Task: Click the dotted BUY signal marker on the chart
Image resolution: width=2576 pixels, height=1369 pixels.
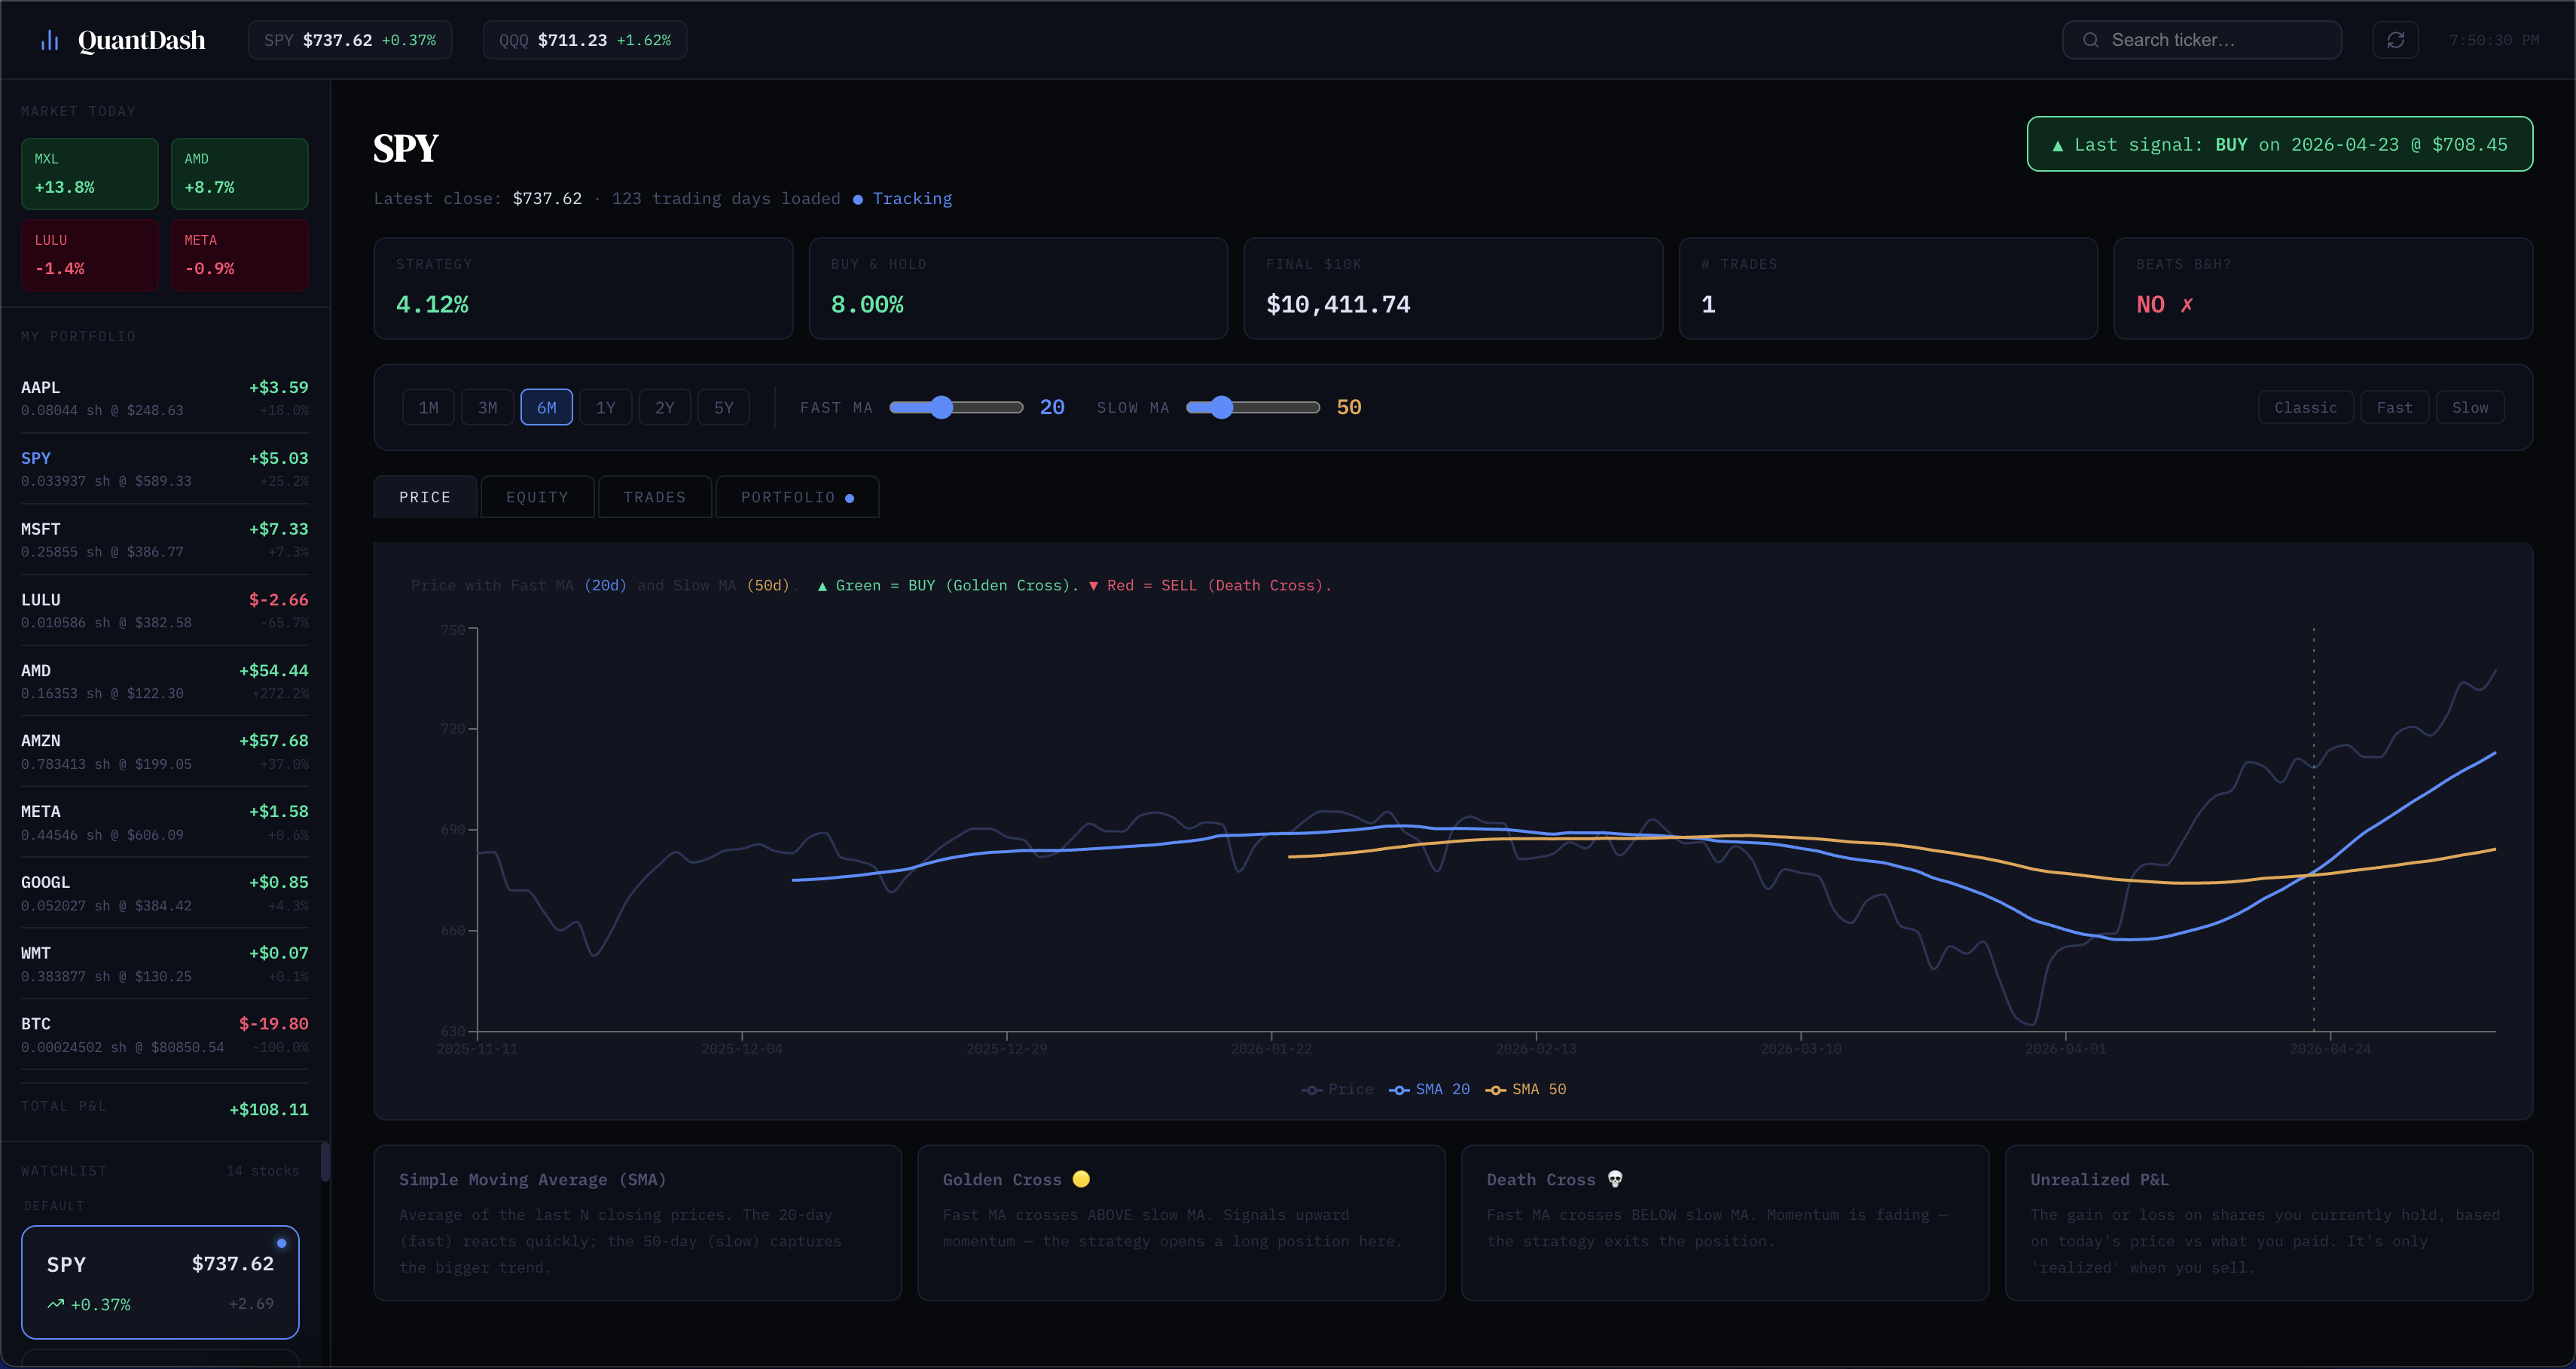Action: (x=2313, y=828)
